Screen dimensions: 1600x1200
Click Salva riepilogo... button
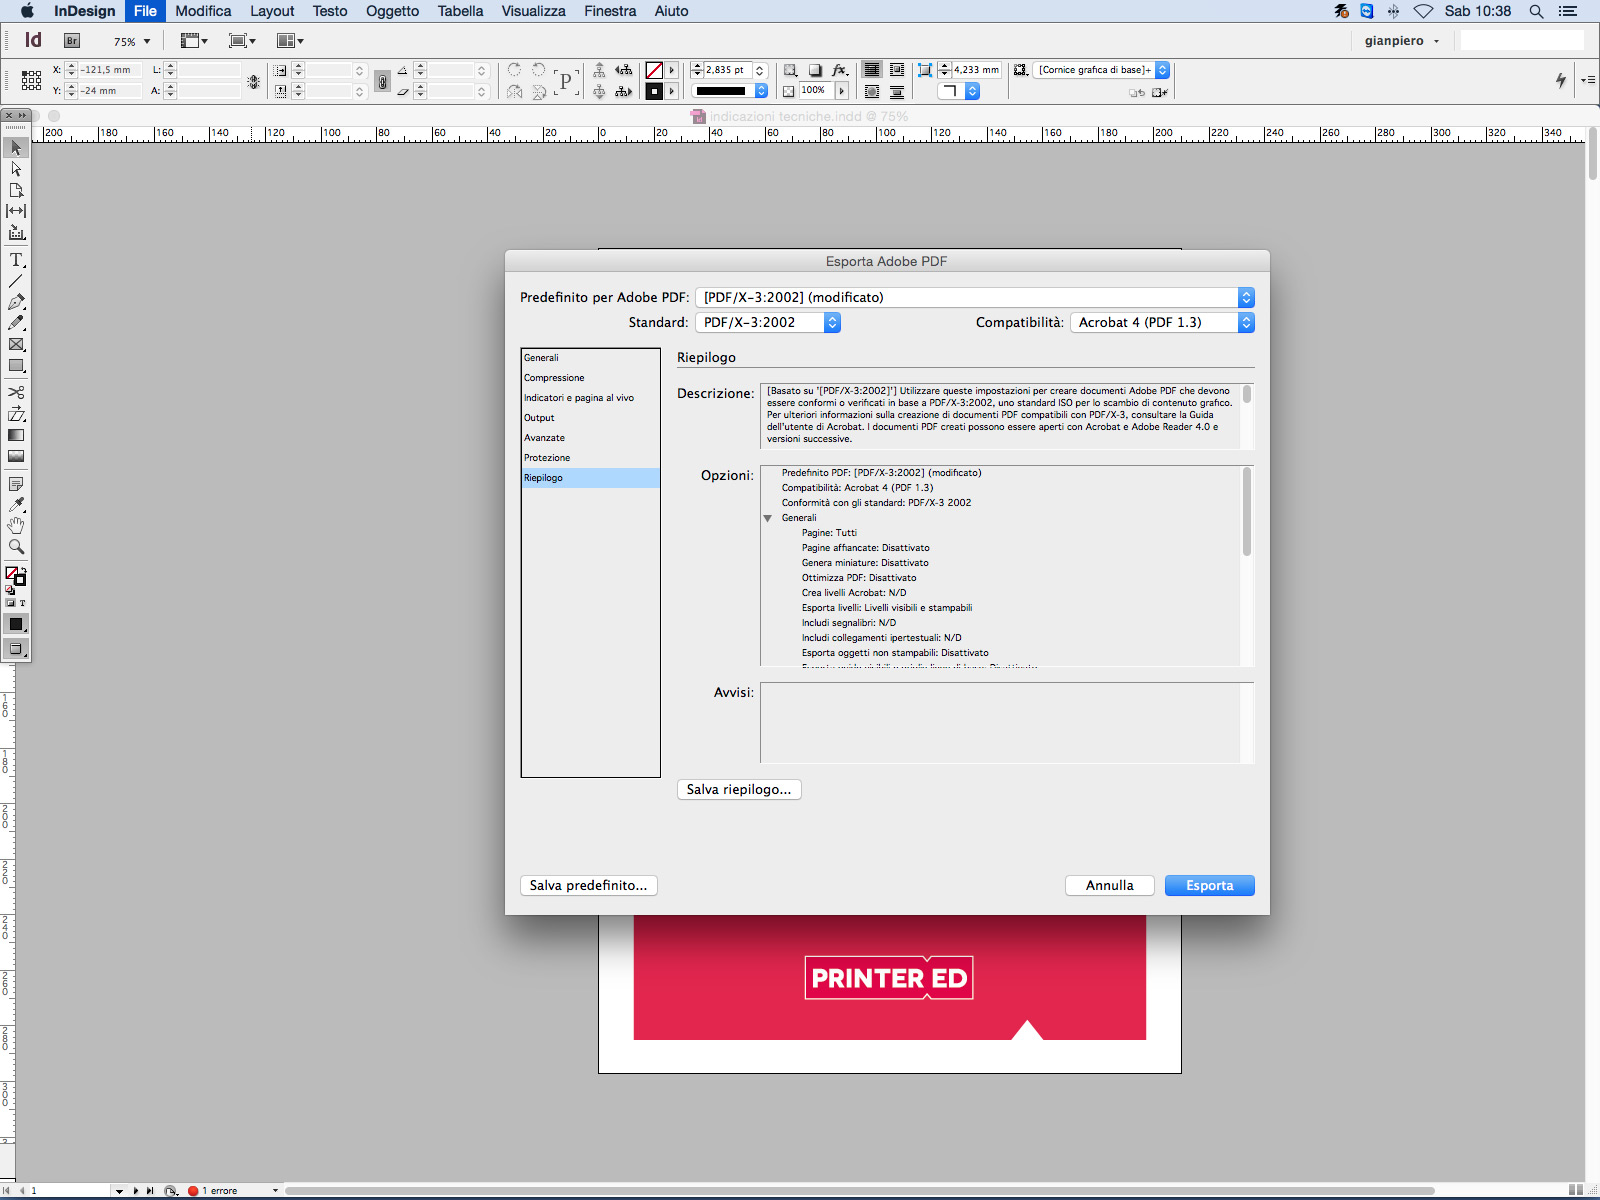click(739, 789)
